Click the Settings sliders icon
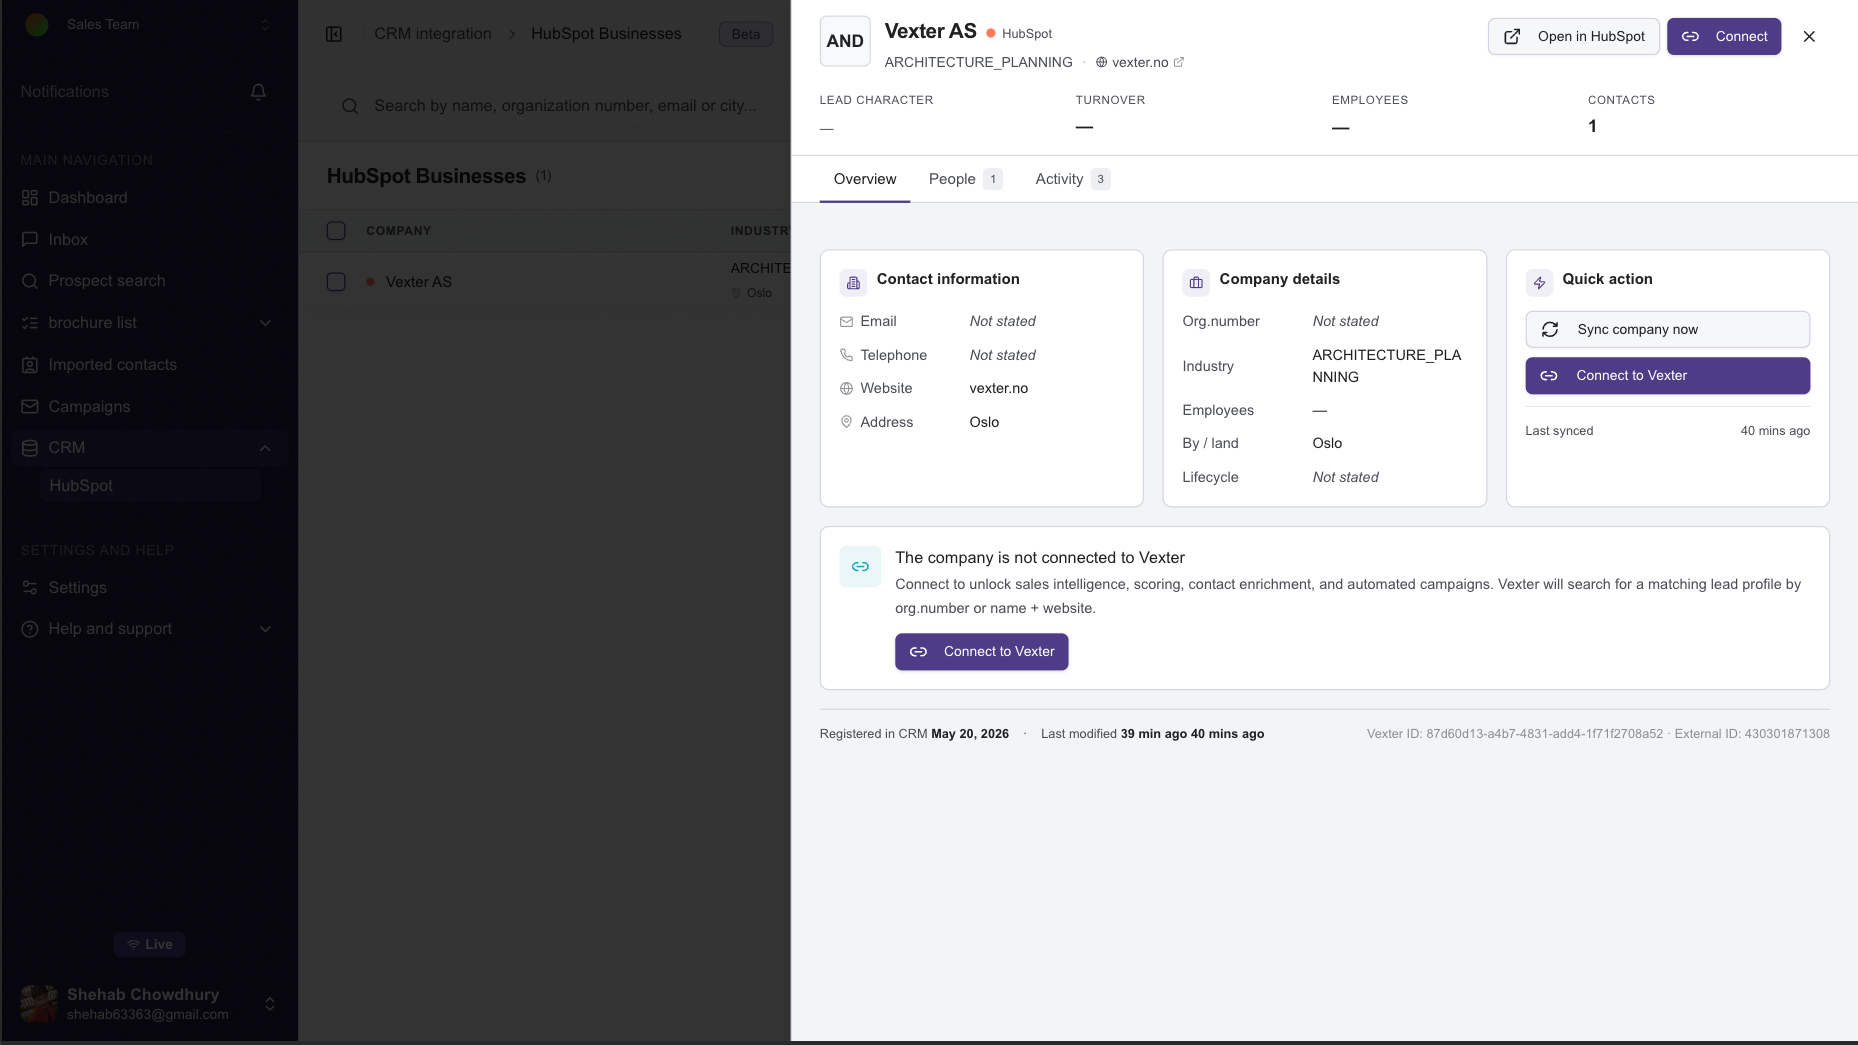The image size is (1858, 1045). tap(30, 588)
